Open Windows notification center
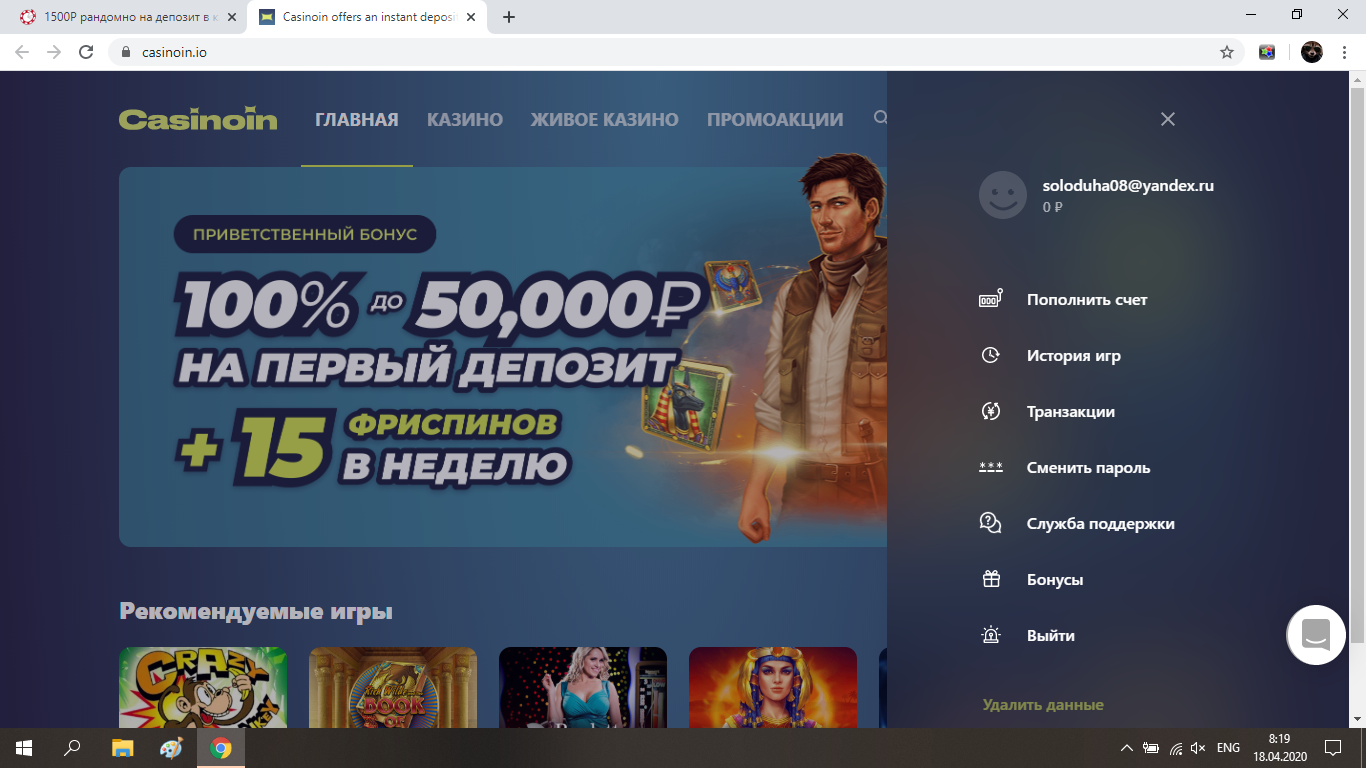Screen dimensions: 1366x768 coord(1333,748)
